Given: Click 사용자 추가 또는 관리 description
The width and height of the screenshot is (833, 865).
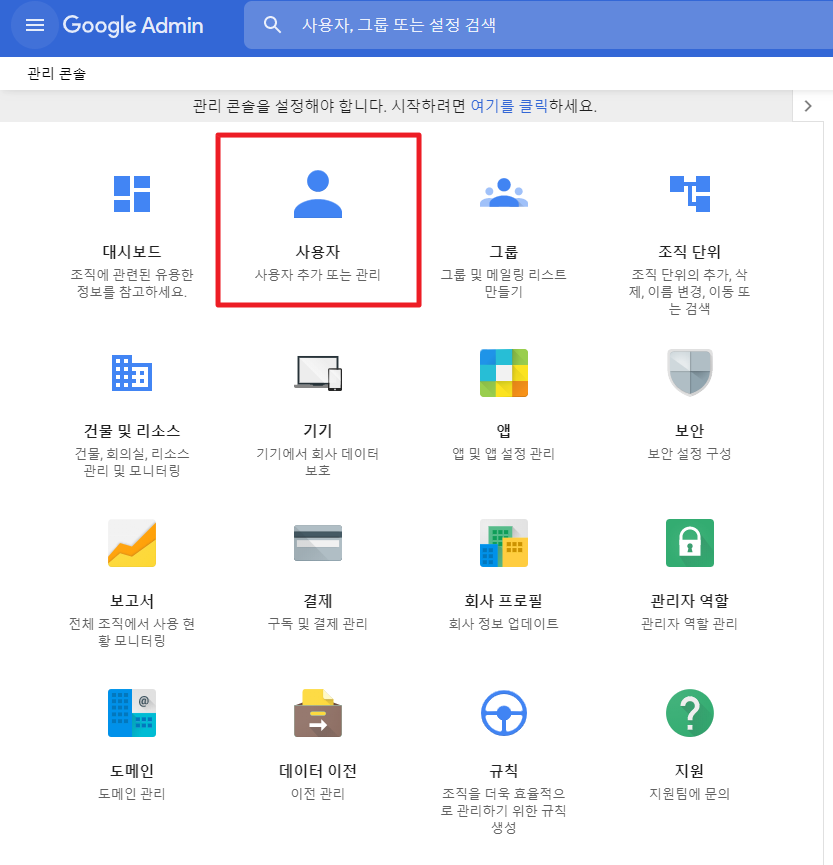Looking at the screenshot, I should [x=318, y=275].
